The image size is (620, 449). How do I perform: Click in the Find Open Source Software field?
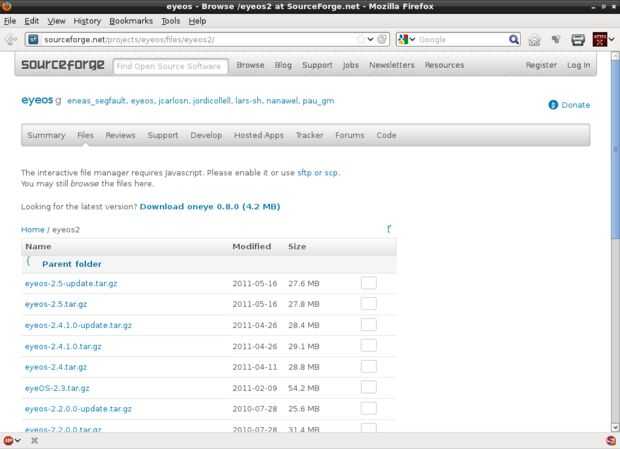(170, 66)
